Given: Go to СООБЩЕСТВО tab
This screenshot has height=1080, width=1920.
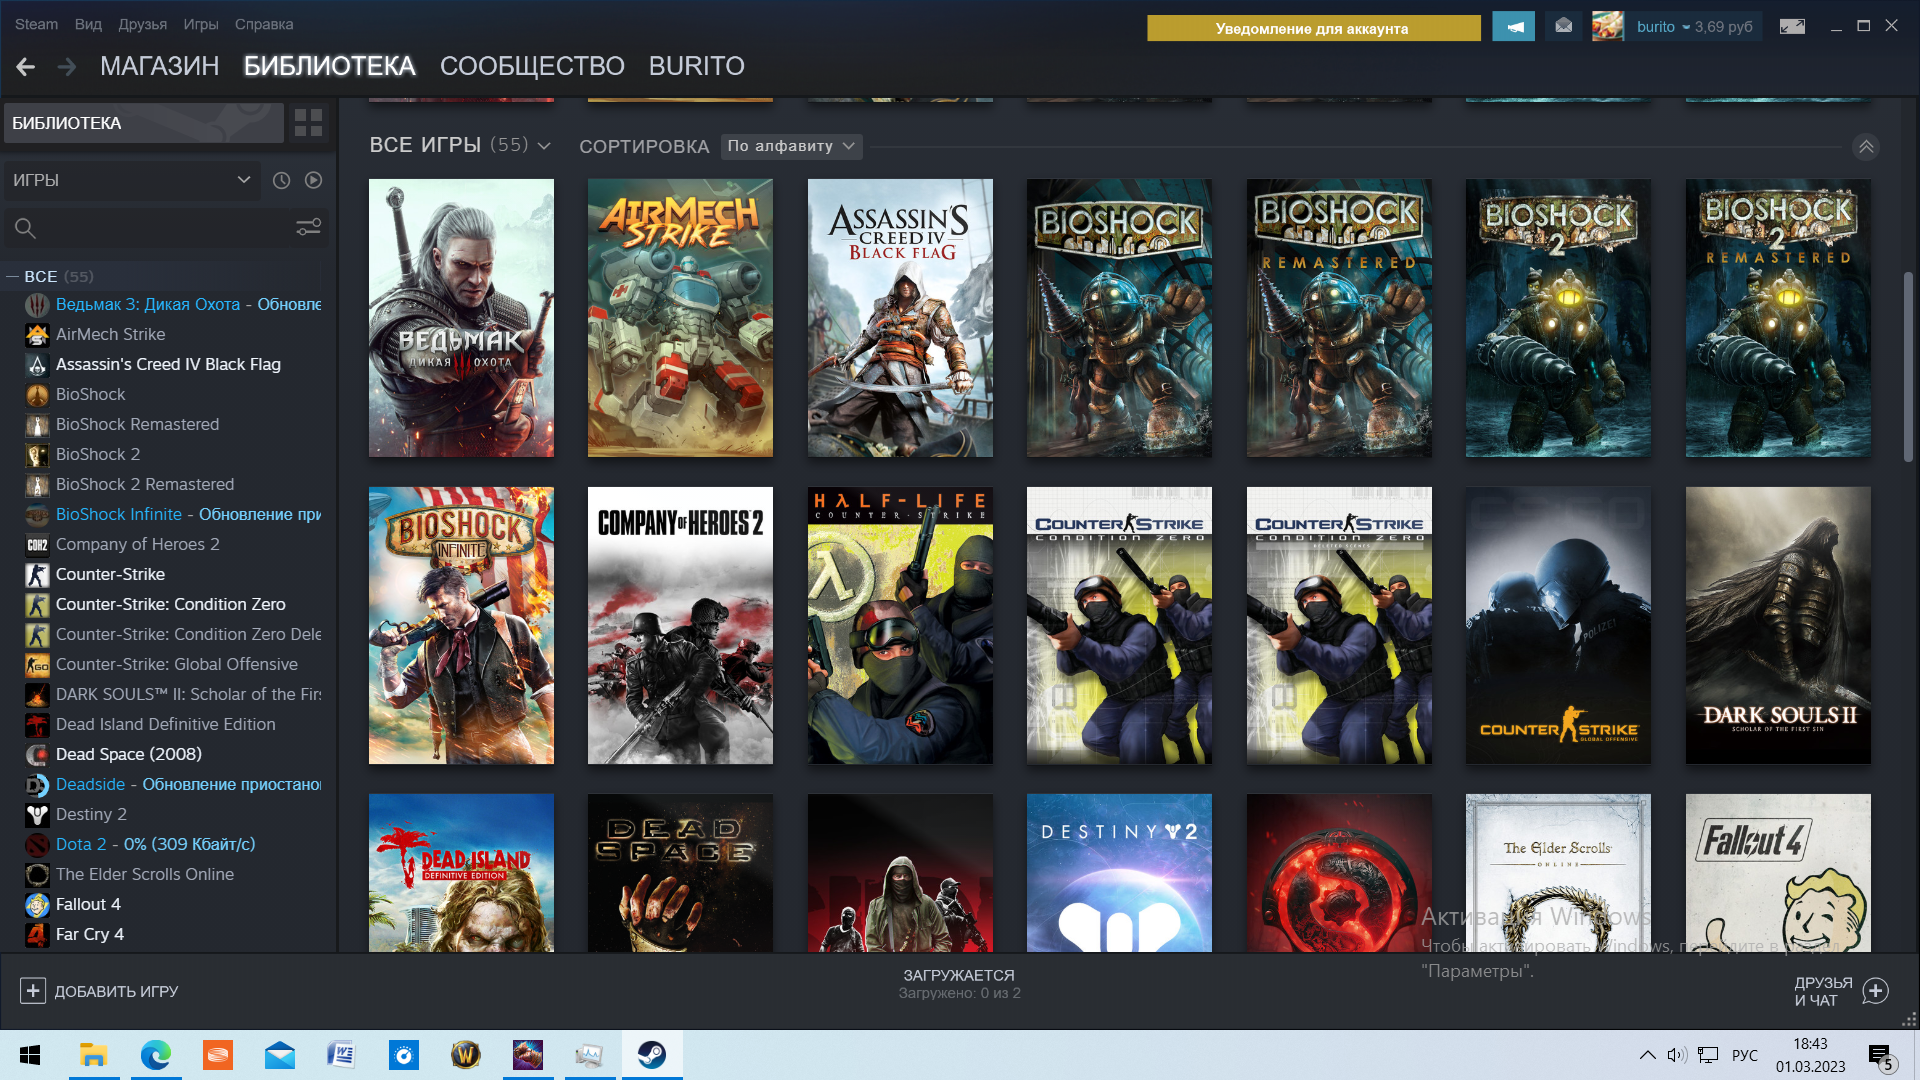Looking at the screenshot, I should (532, 66).
